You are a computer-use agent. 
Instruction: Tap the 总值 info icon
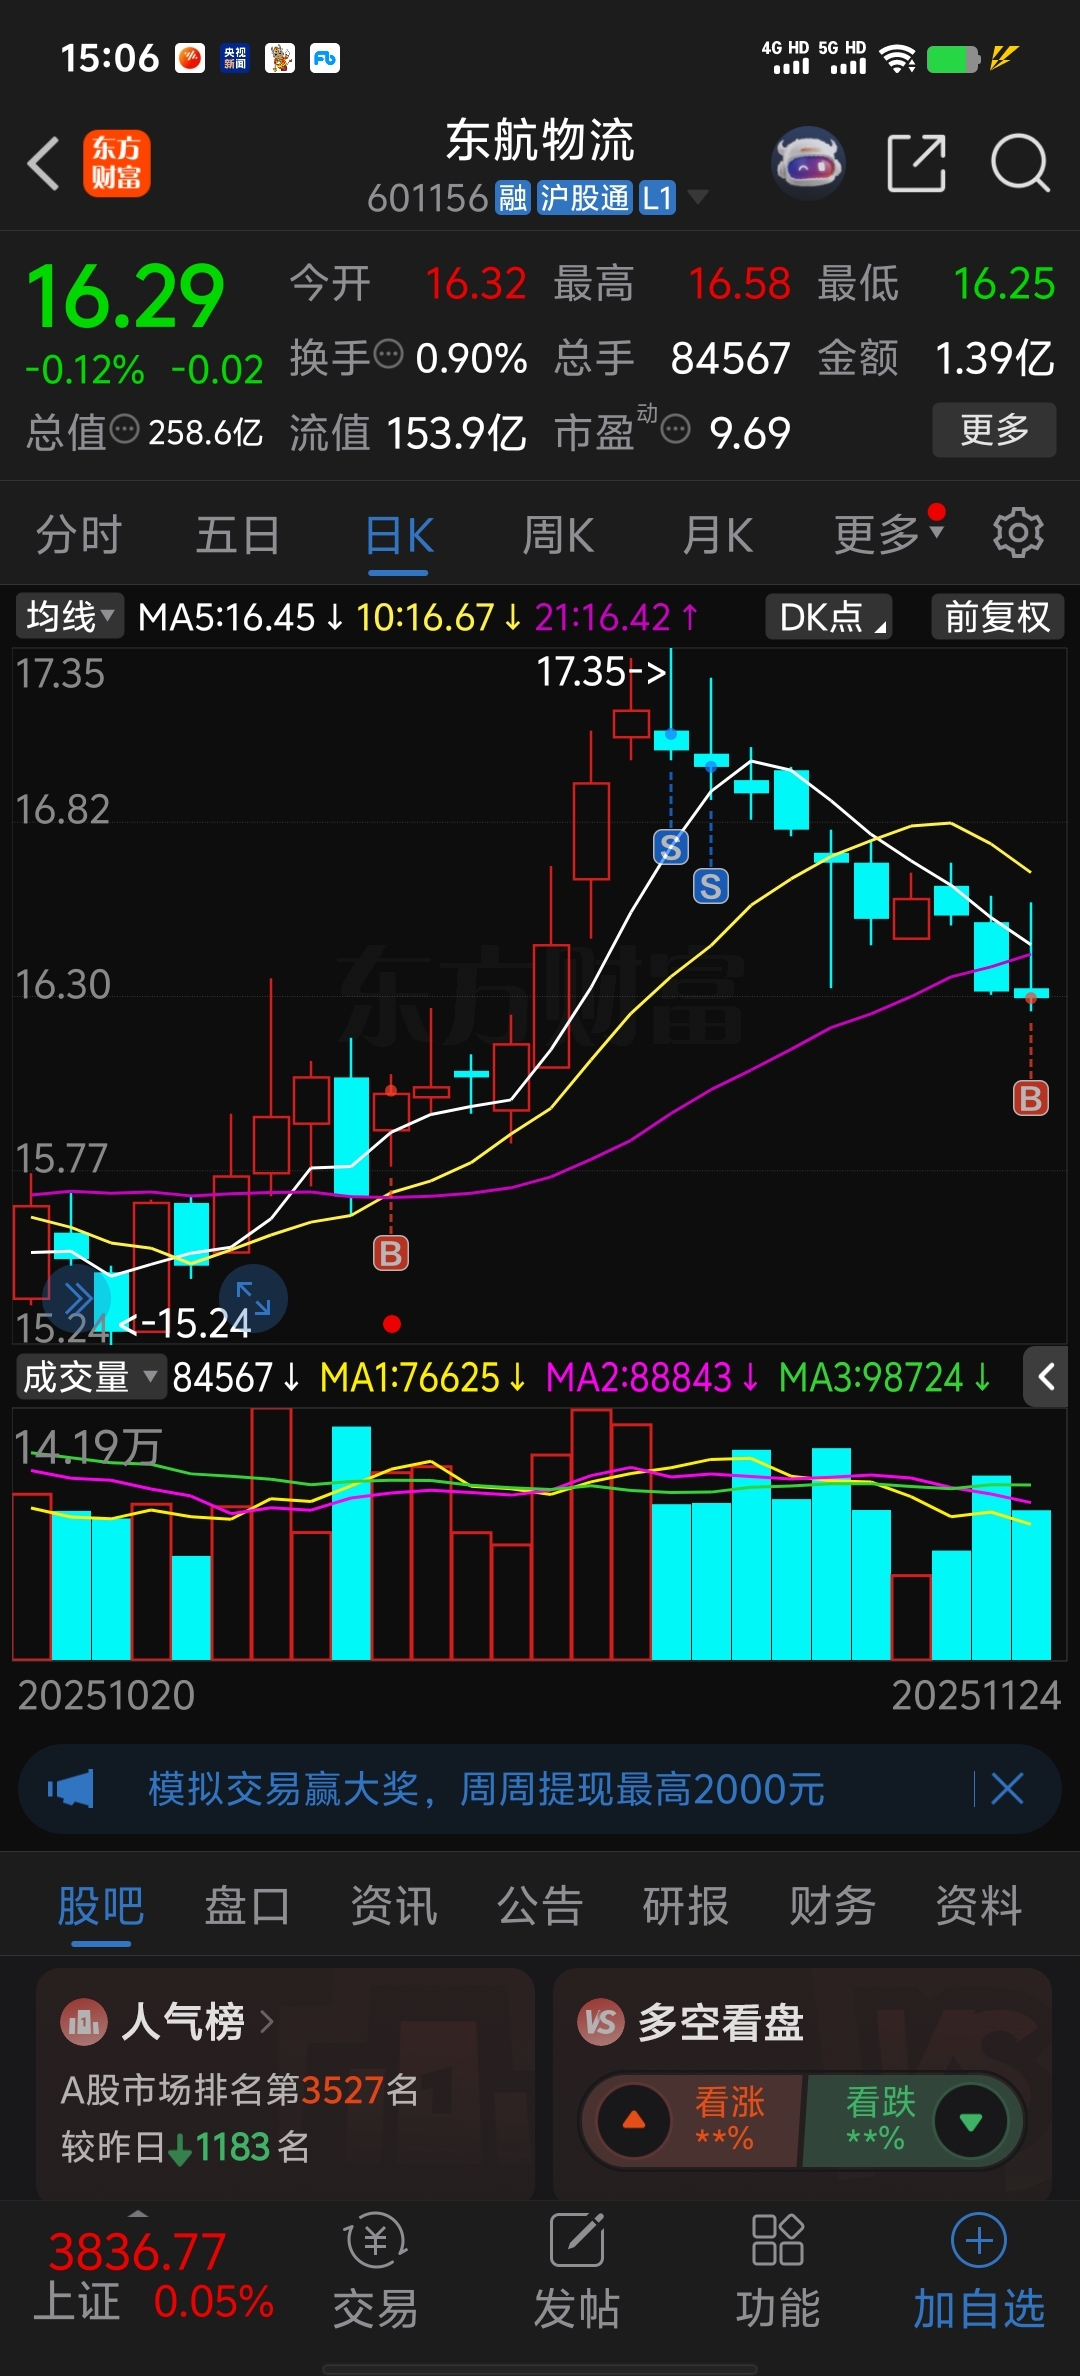coord(124,429)
